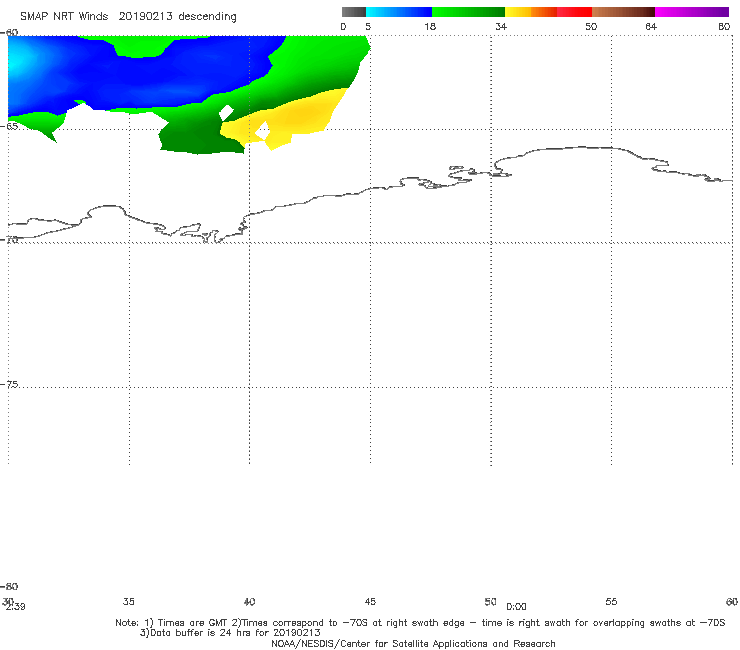Screen dimensions: 740x650
Task: Pick the magenta-purple segment of the color bar
Action: point(692,12)
